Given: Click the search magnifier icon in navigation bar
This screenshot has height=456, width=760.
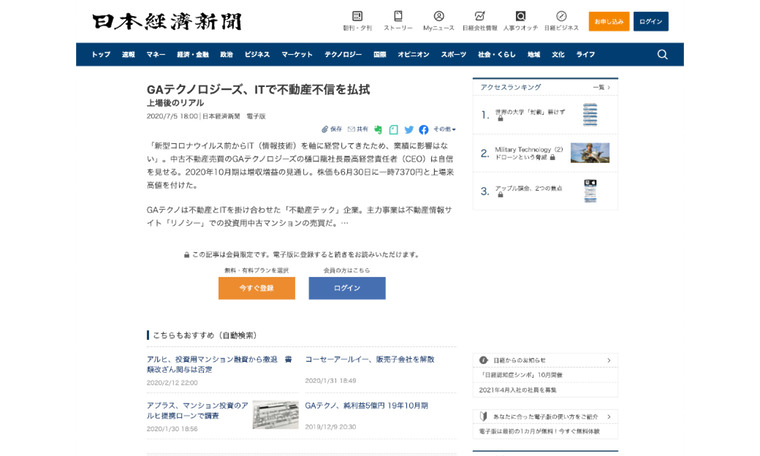Looking at the screenshot, I should click(662, 54).
